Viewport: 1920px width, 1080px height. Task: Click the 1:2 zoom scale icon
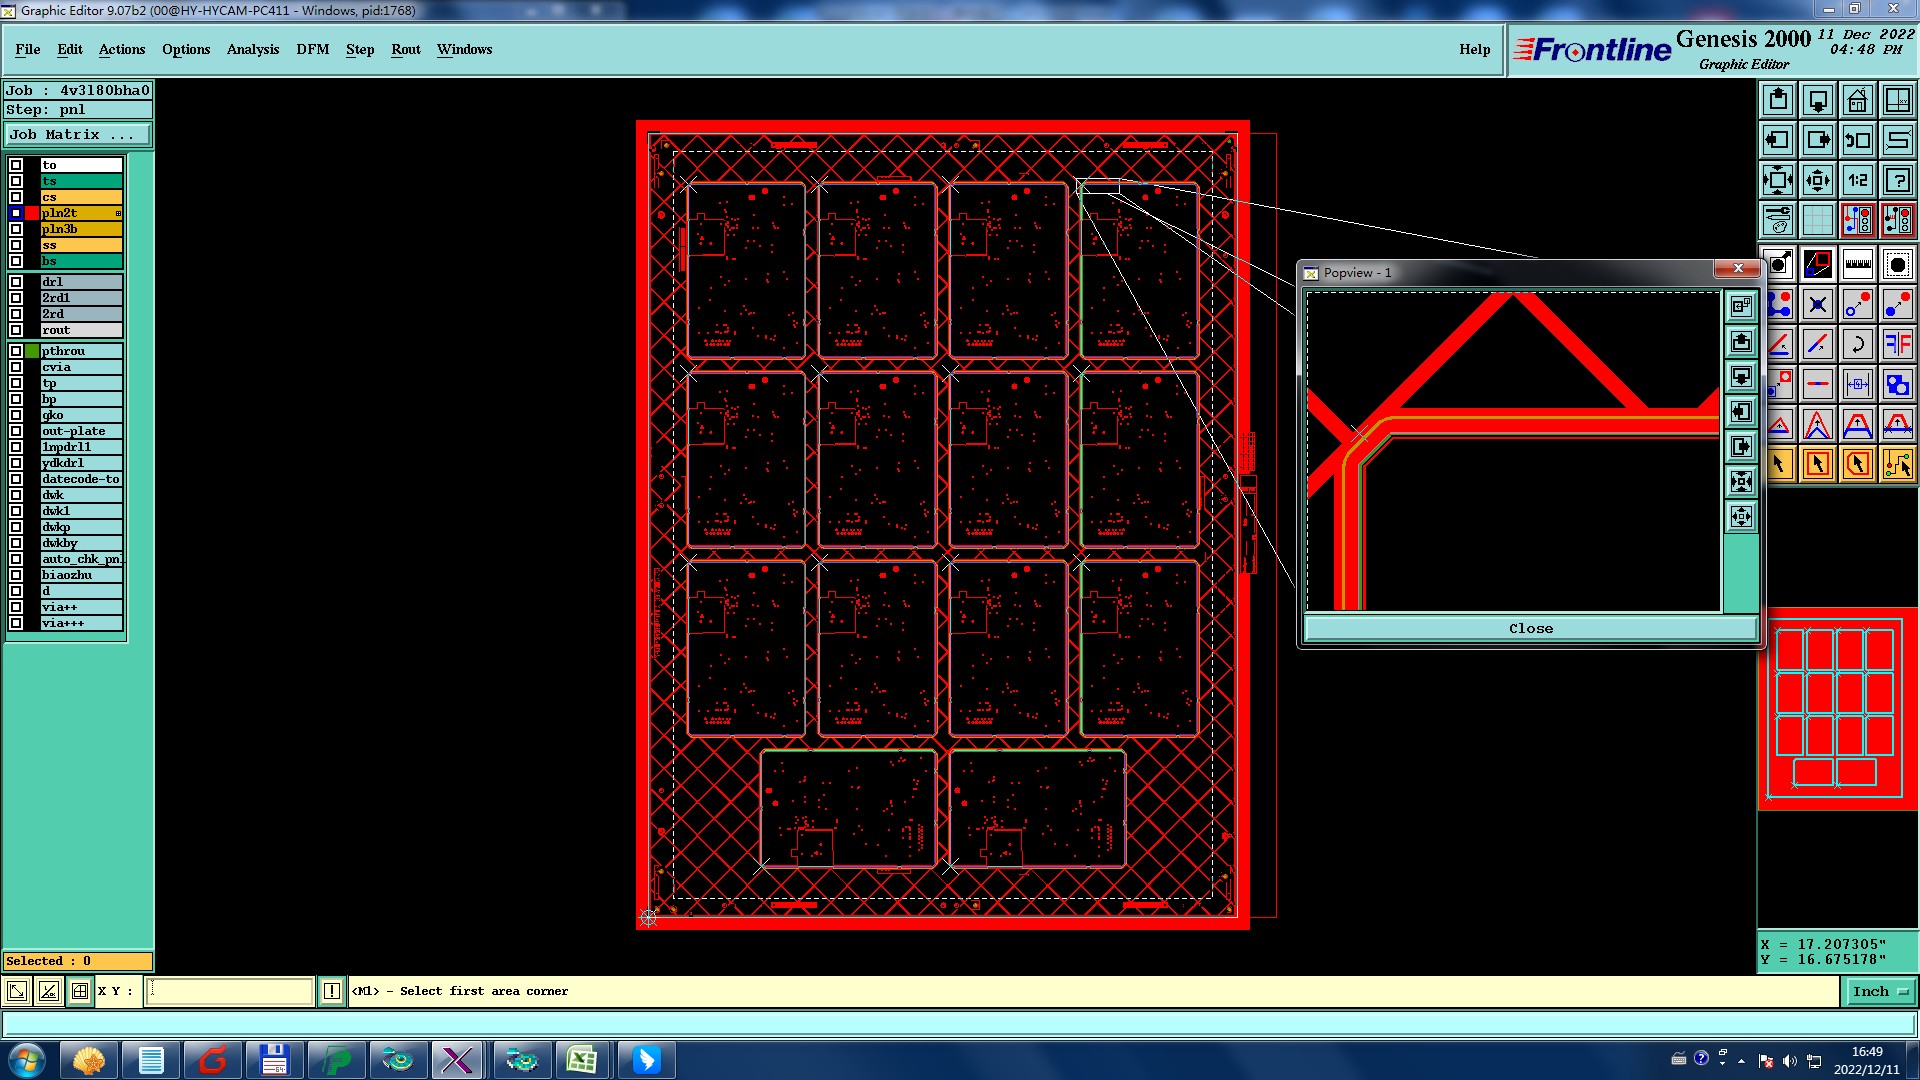tap(1857, 180)
